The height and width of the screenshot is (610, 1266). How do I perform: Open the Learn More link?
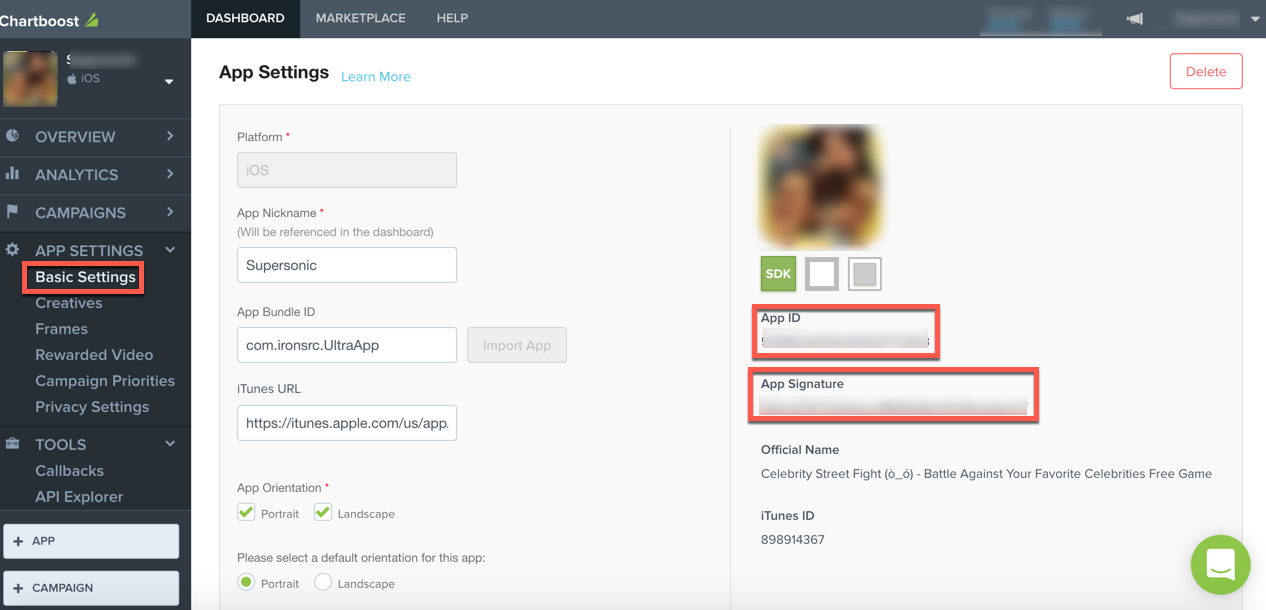point(375,77)
